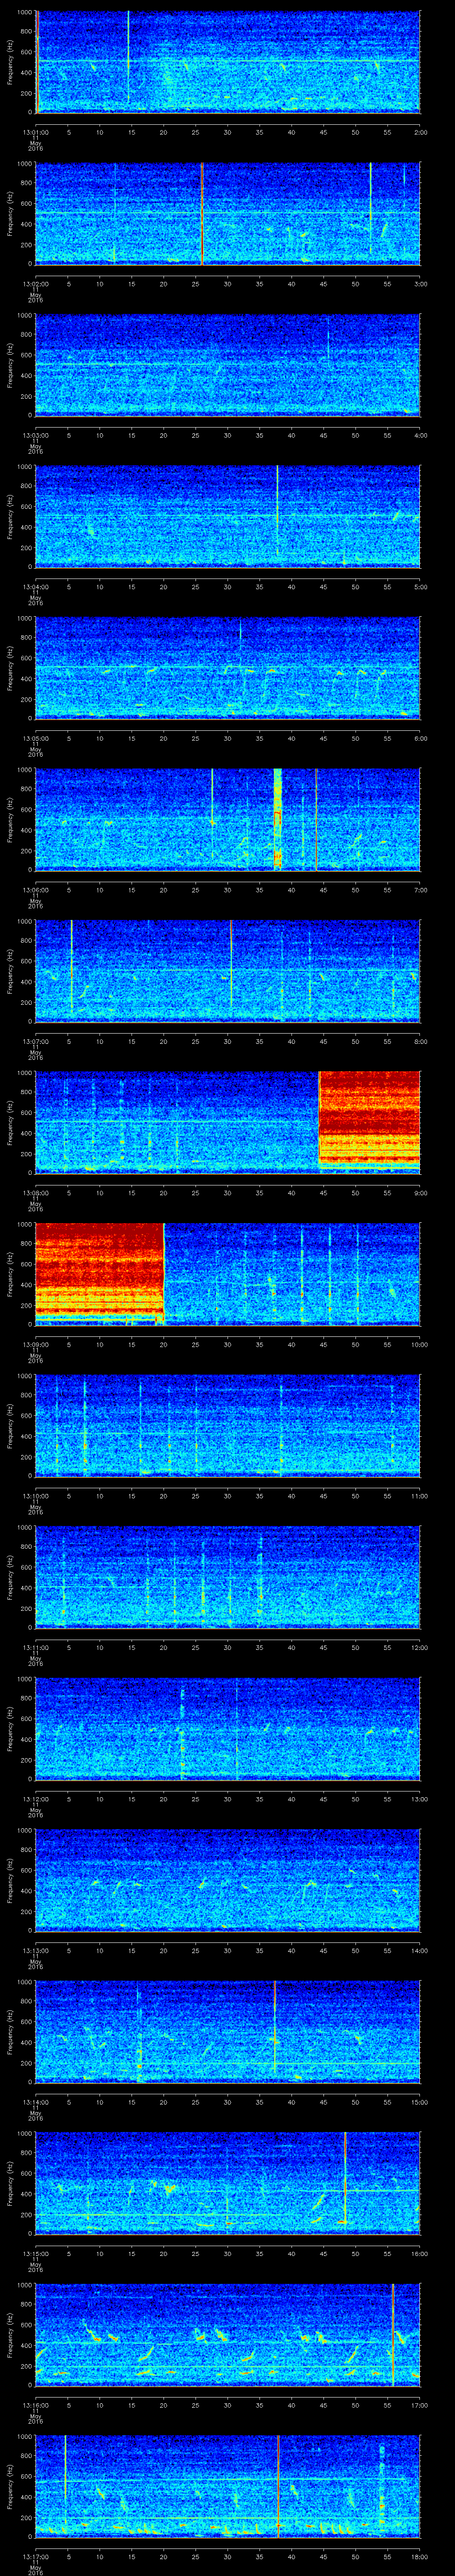Screen dimensions: 455x2576
Task: Click Frequency (Hz) axis label of the 13:01:00 panel
Action: [11, 62]
